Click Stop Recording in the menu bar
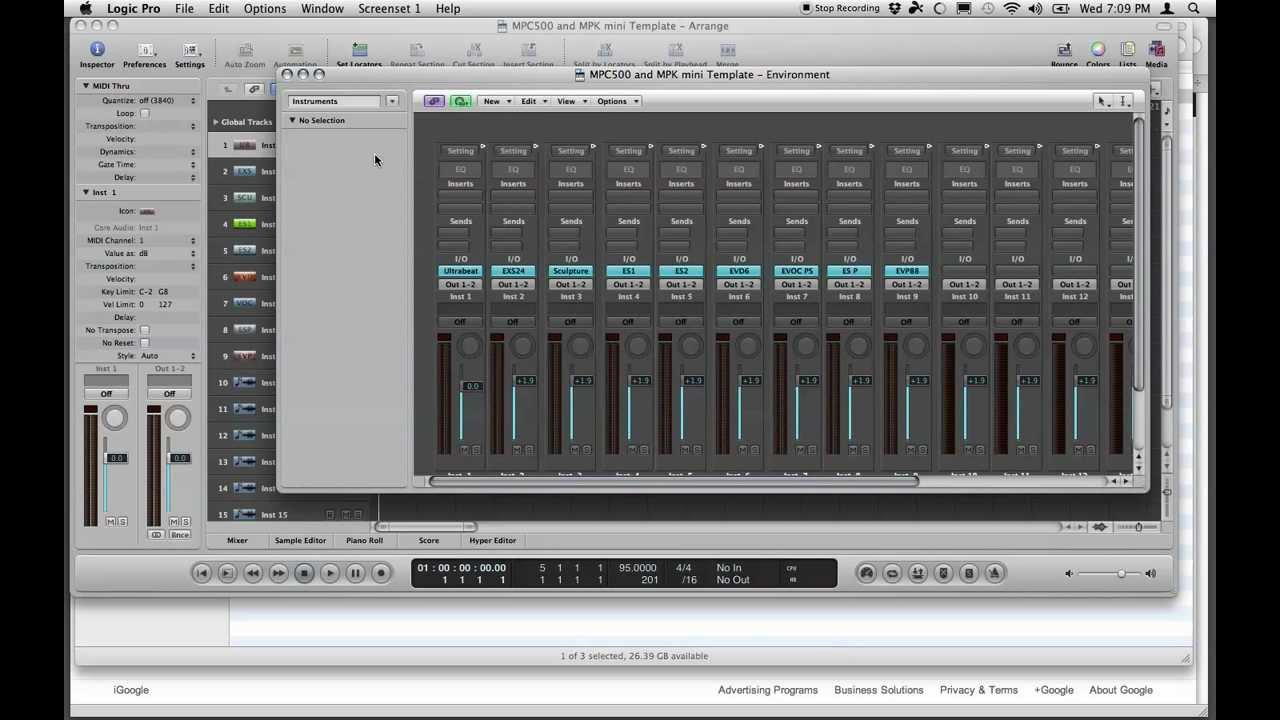Viewport: 1280px width, 720px height. coord(838,9)
